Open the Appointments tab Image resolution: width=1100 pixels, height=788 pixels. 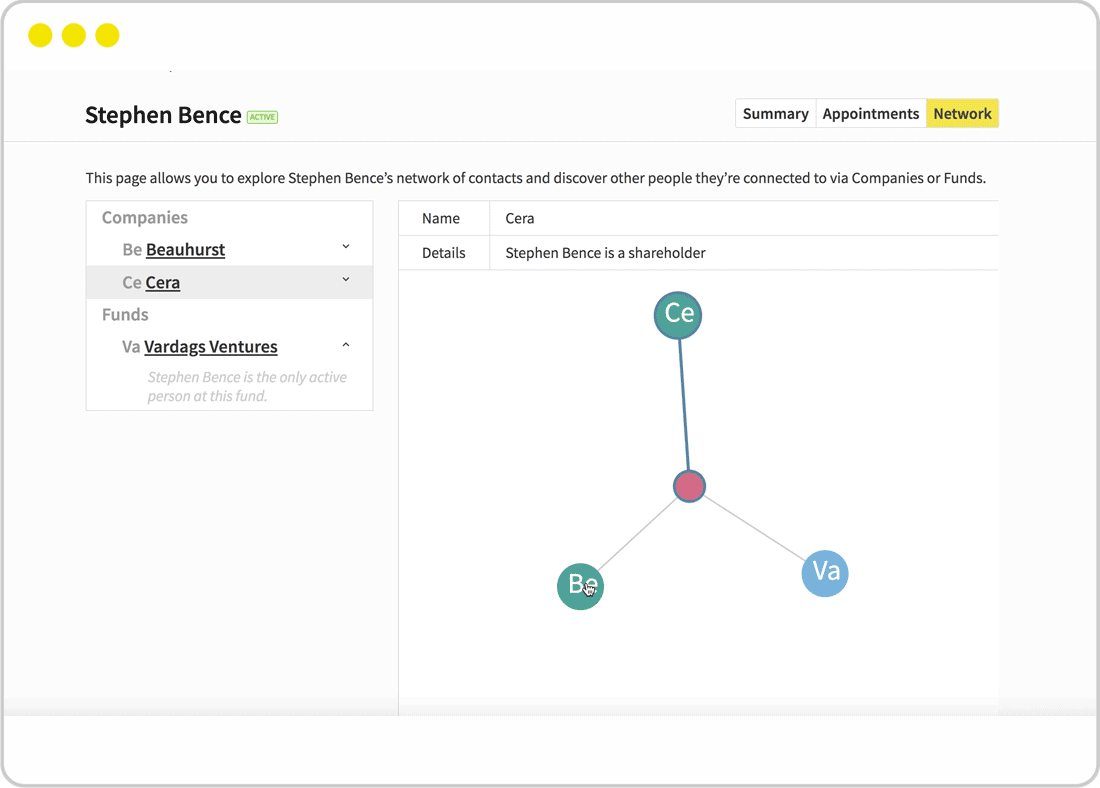click(871, 114)
